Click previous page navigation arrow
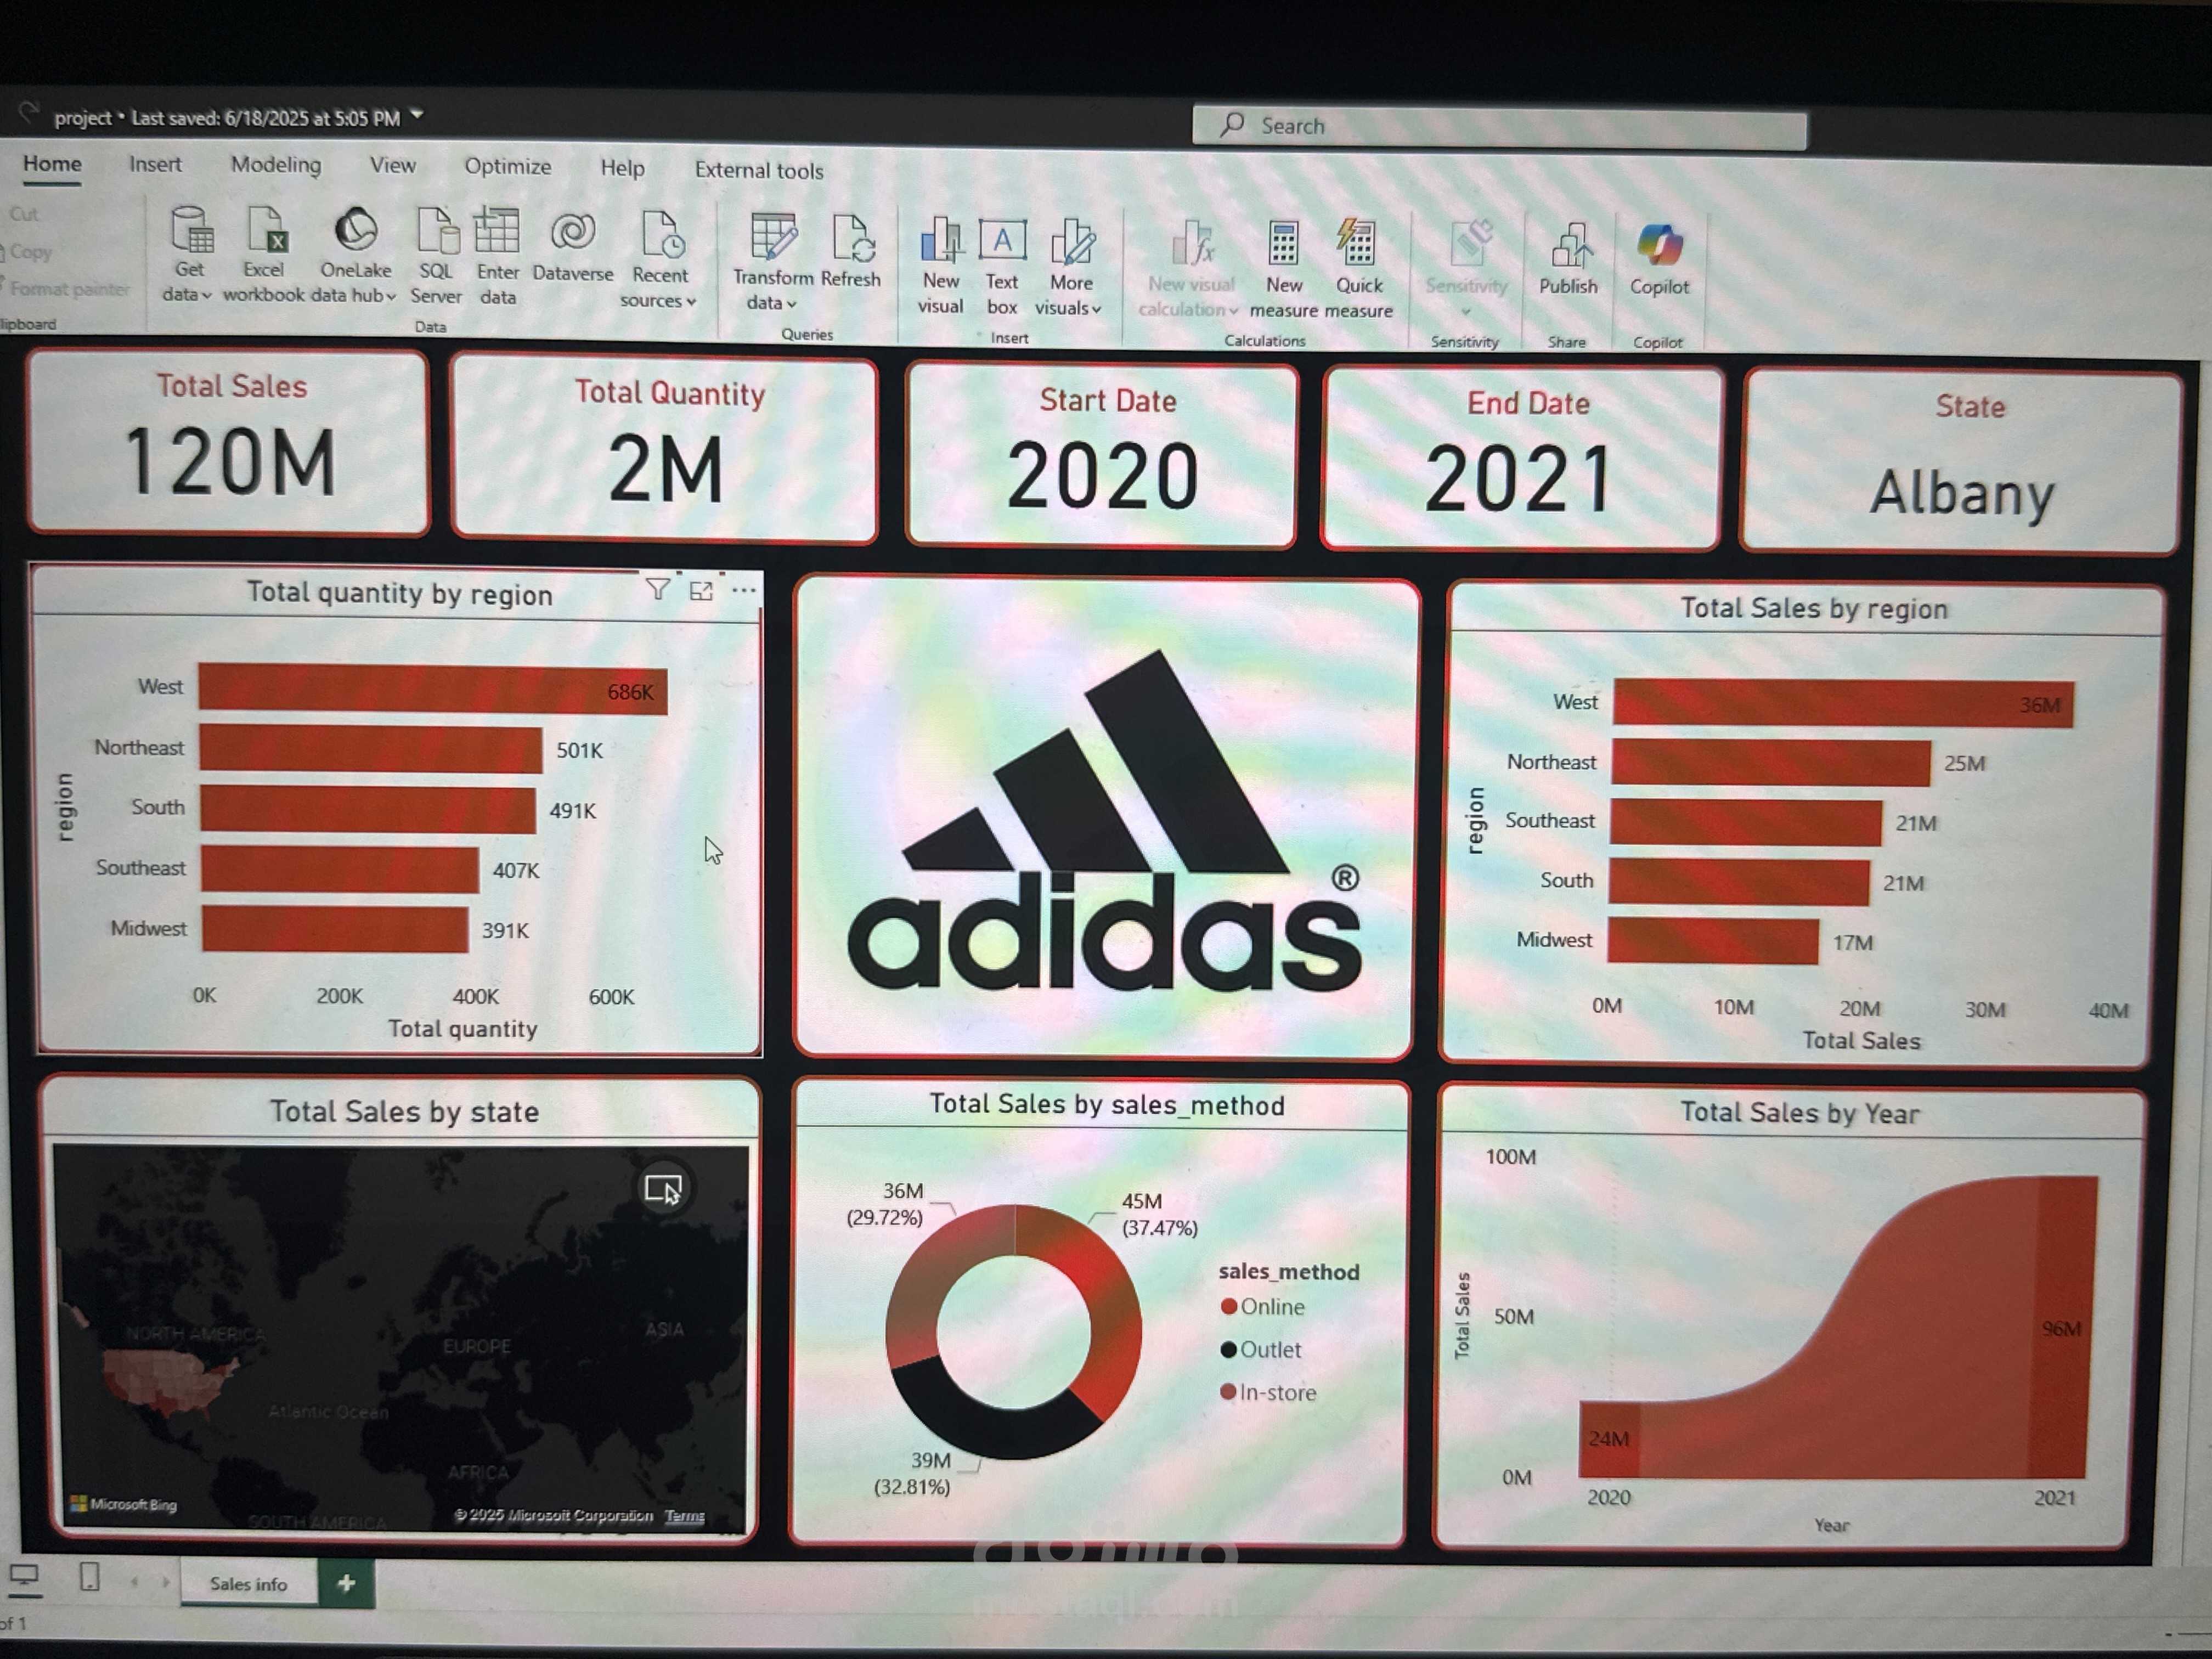 pos(135,1581)
